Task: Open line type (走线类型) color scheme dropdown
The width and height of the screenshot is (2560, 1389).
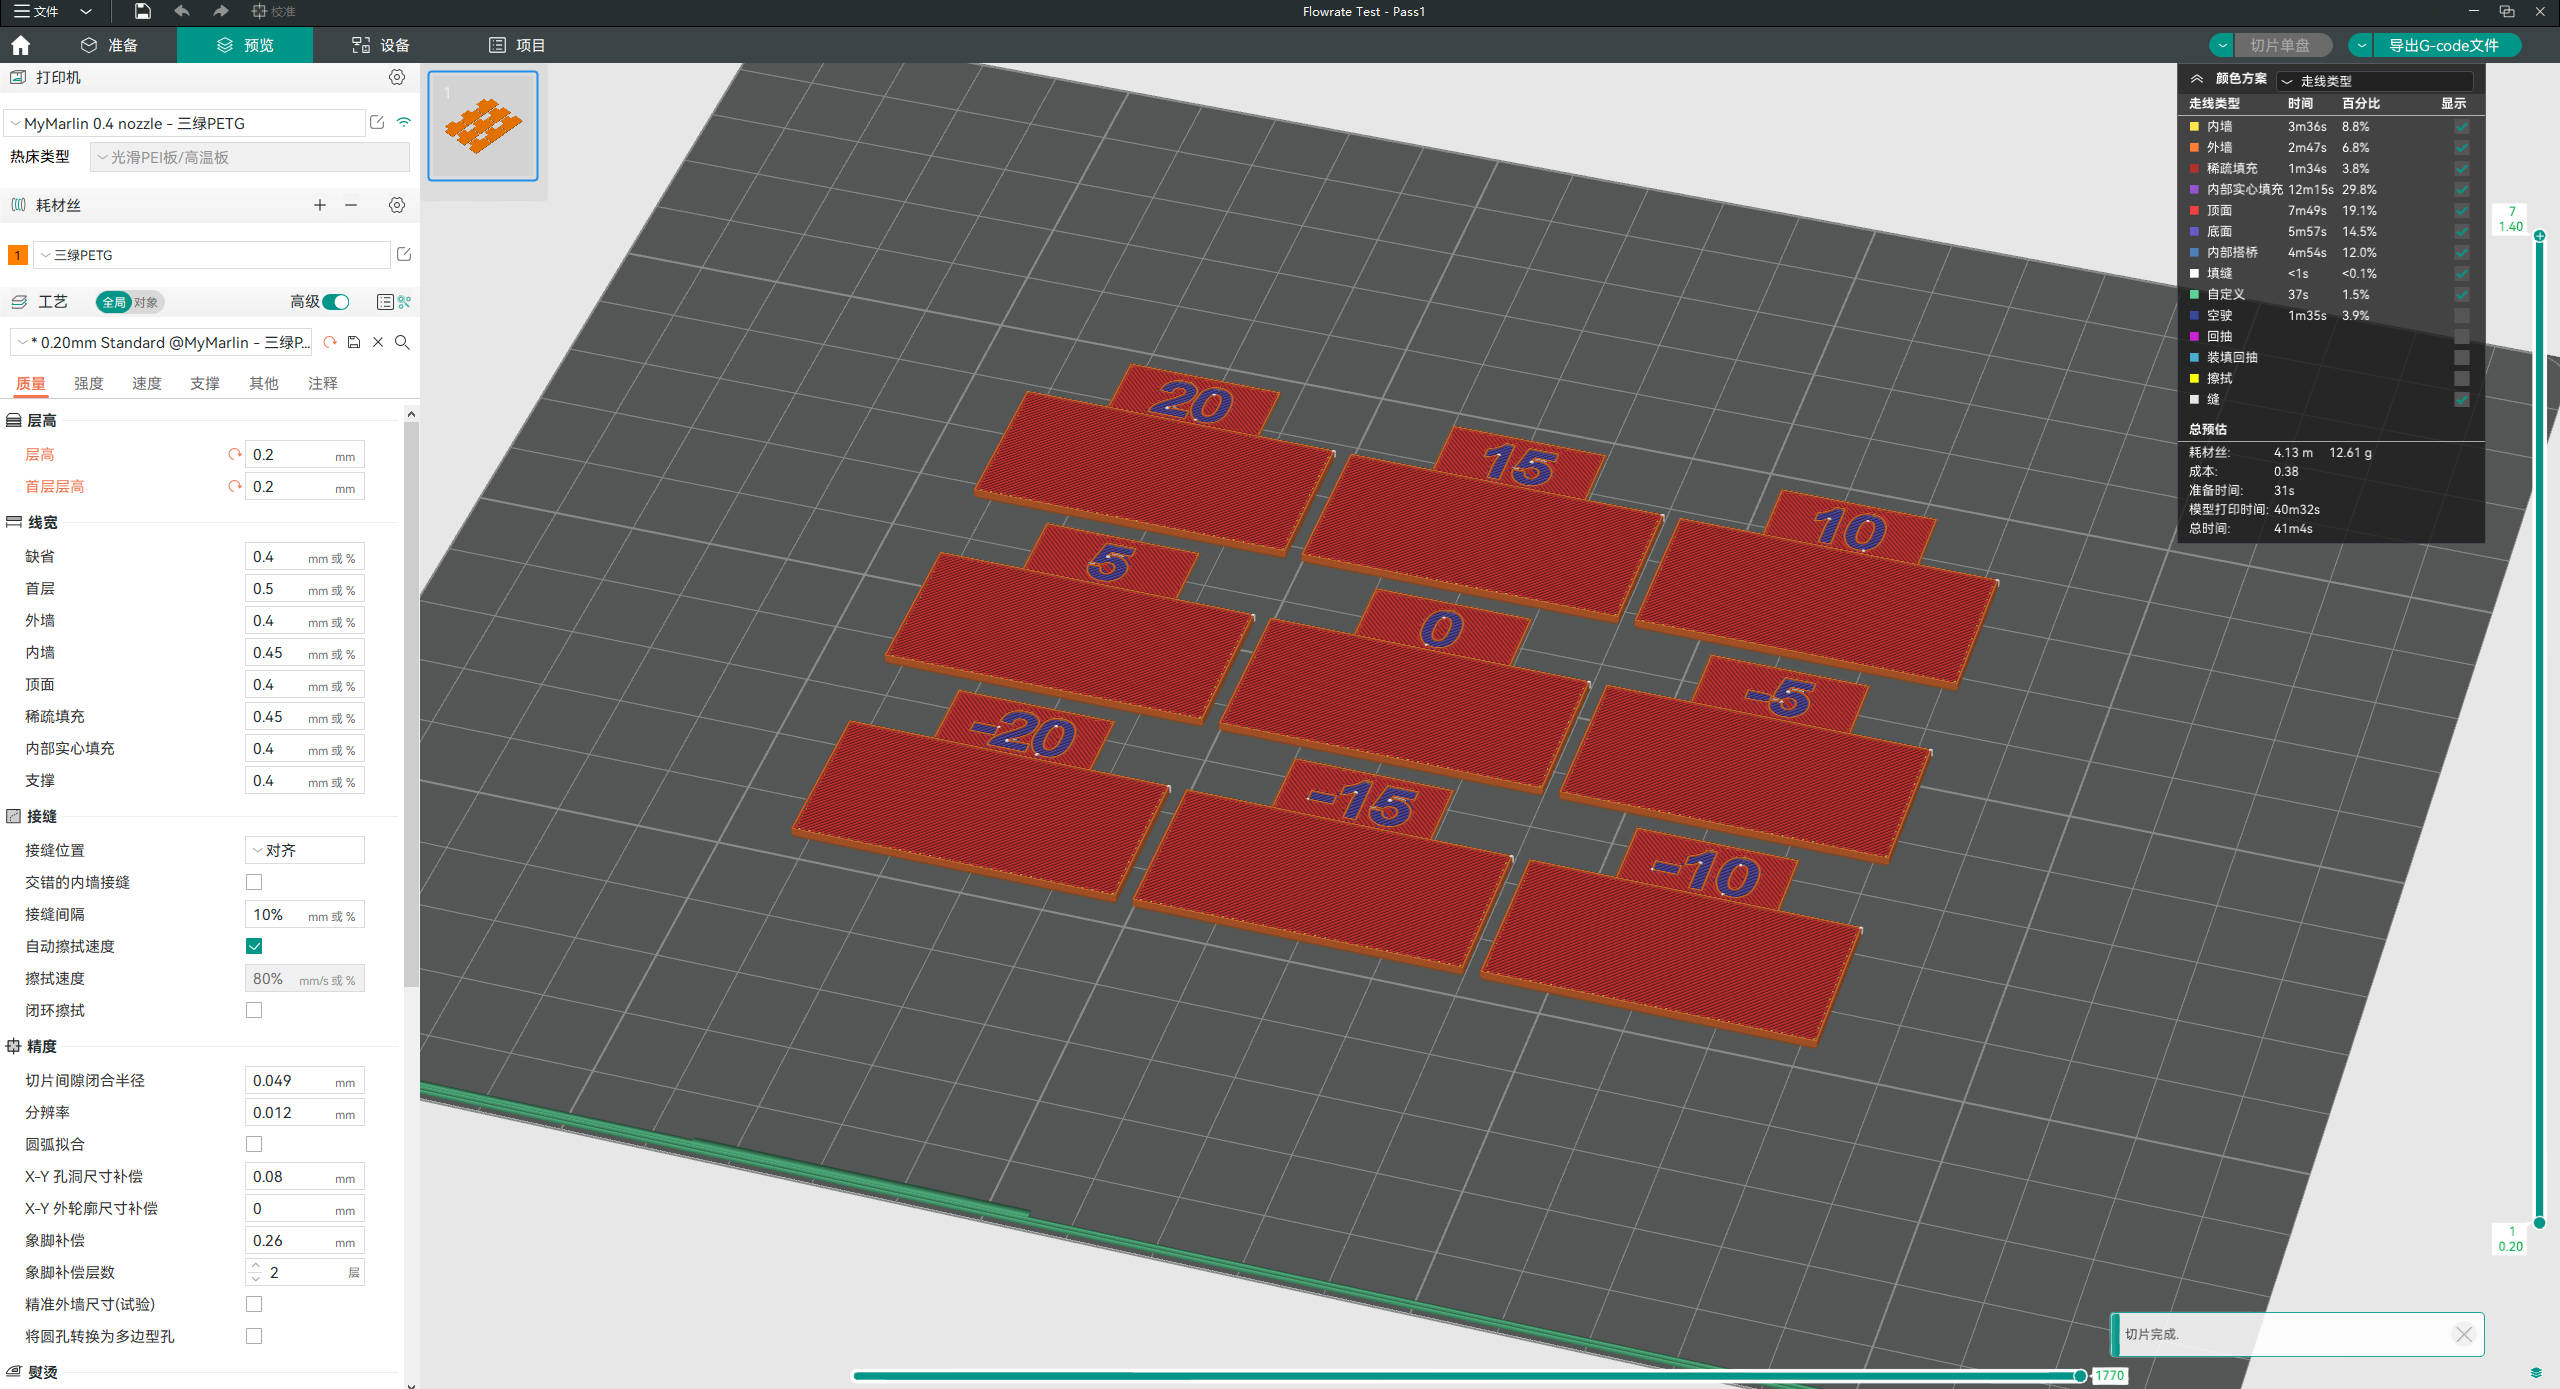Action: 2376,81
